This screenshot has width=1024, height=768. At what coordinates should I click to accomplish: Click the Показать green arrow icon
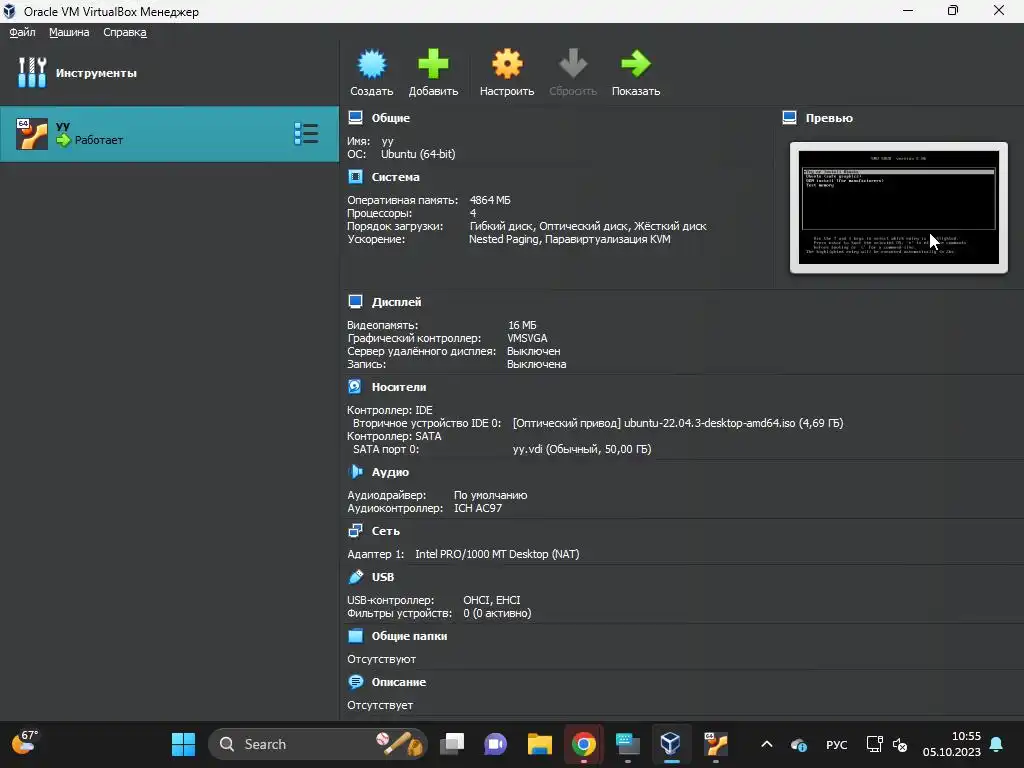tap(635, 64)
